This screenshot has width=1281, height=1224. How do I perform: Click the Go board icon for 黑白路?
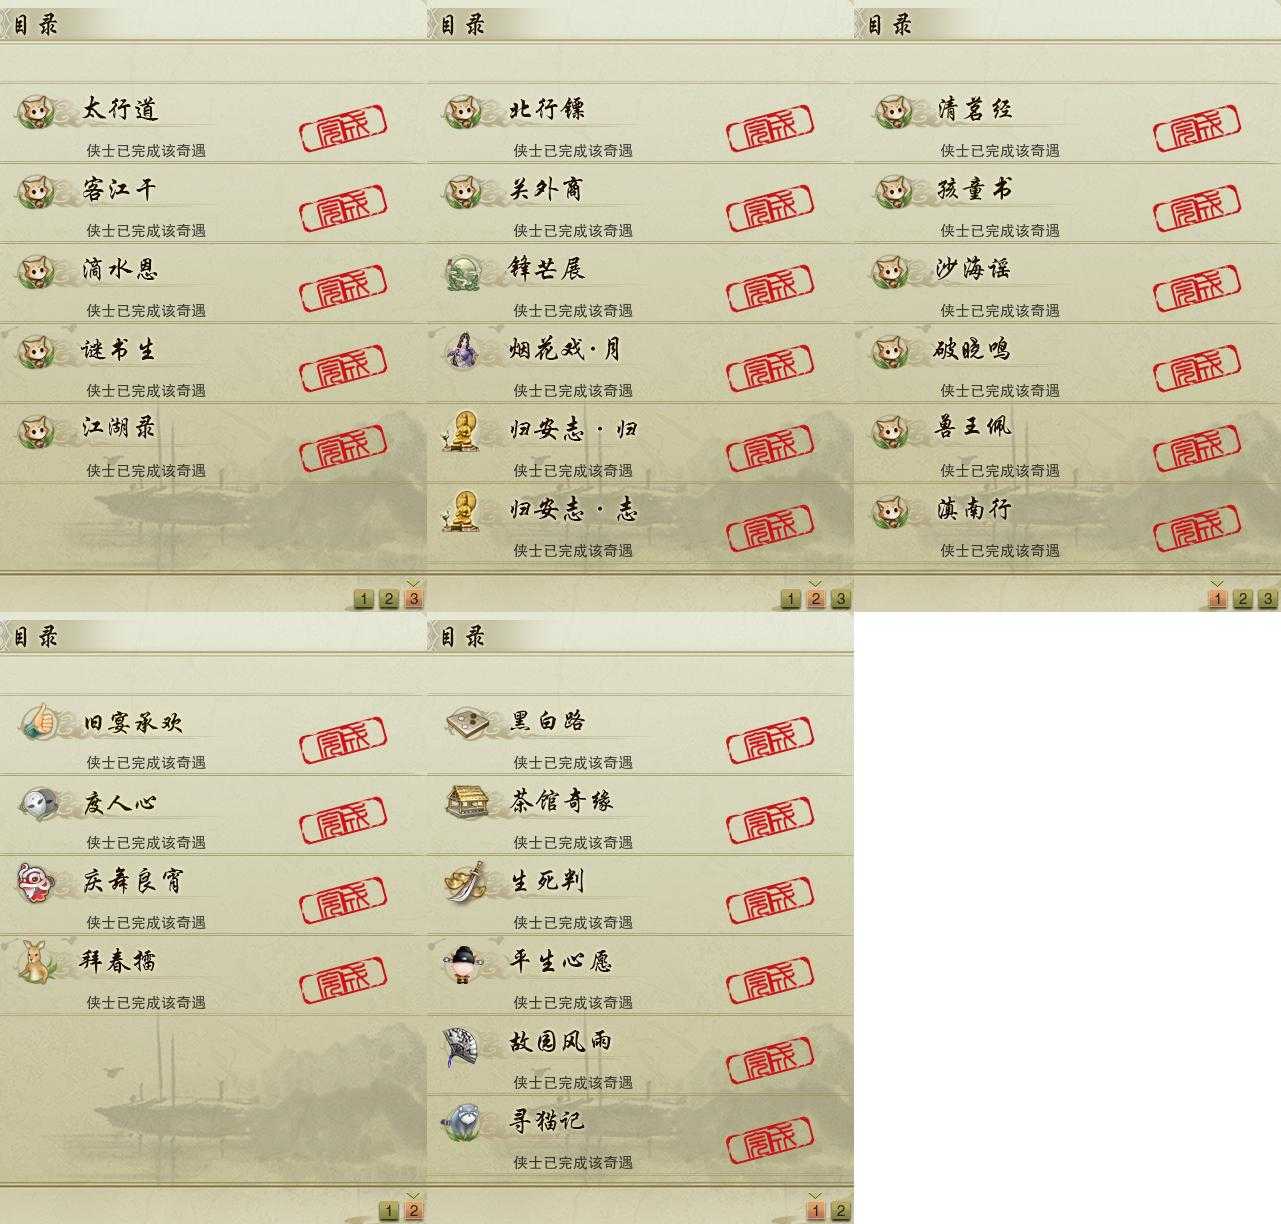point(465,719)
